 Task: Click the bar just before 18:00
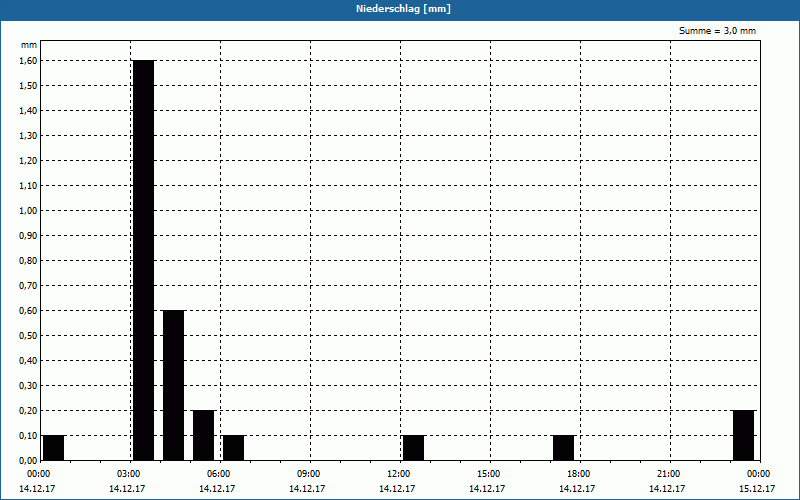[563, 448]
